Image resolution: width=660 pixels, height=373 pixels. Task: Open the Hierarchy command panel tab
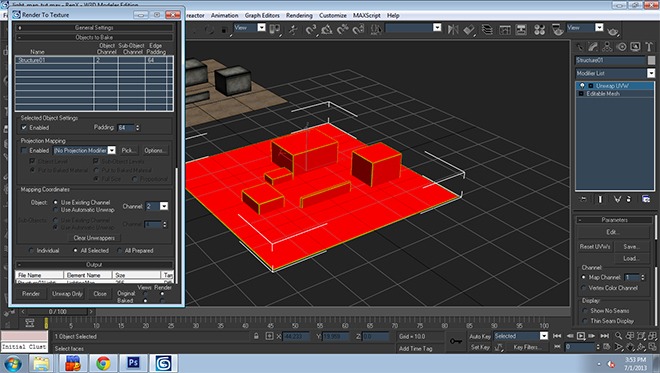[x=607, y=47]
